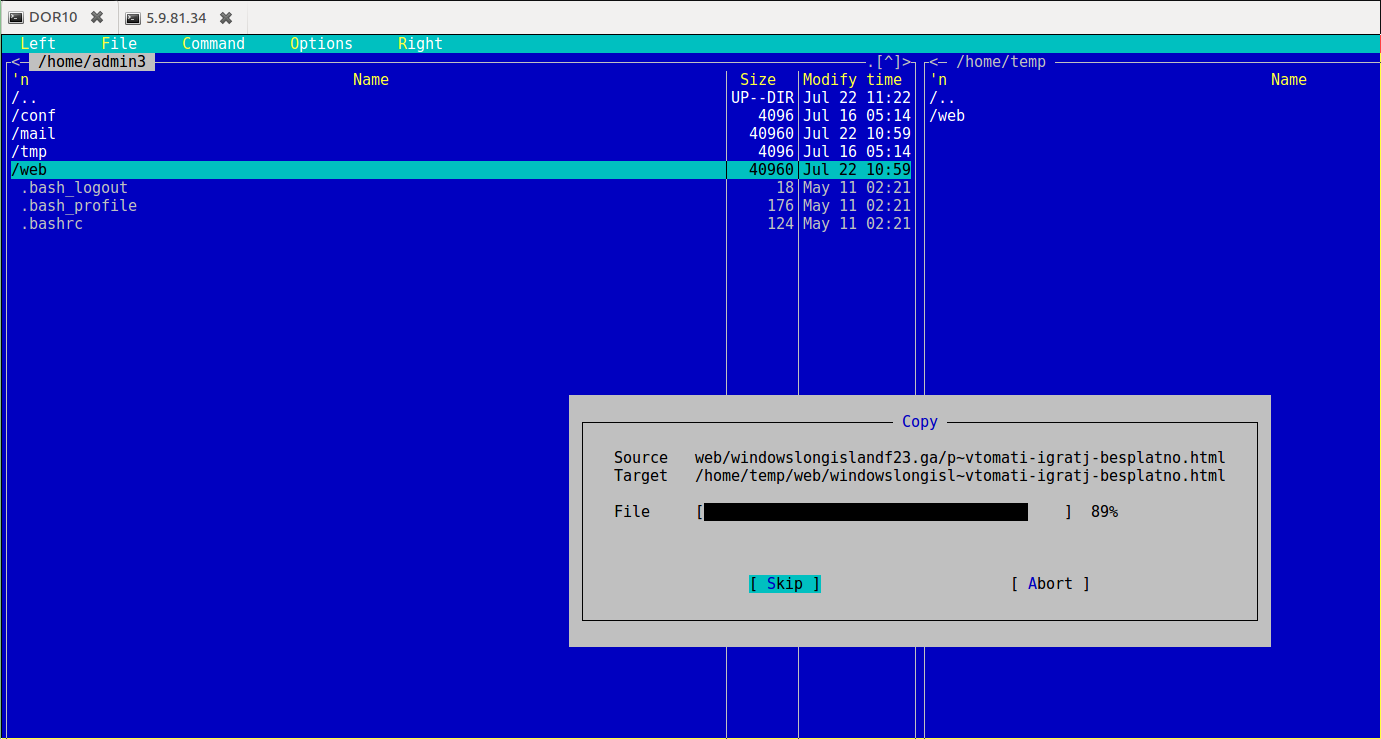Image resolution: width=1381 pixels, height=739 pixels.
Task: Click size 176 of .bash_profile
Action: 781,206
